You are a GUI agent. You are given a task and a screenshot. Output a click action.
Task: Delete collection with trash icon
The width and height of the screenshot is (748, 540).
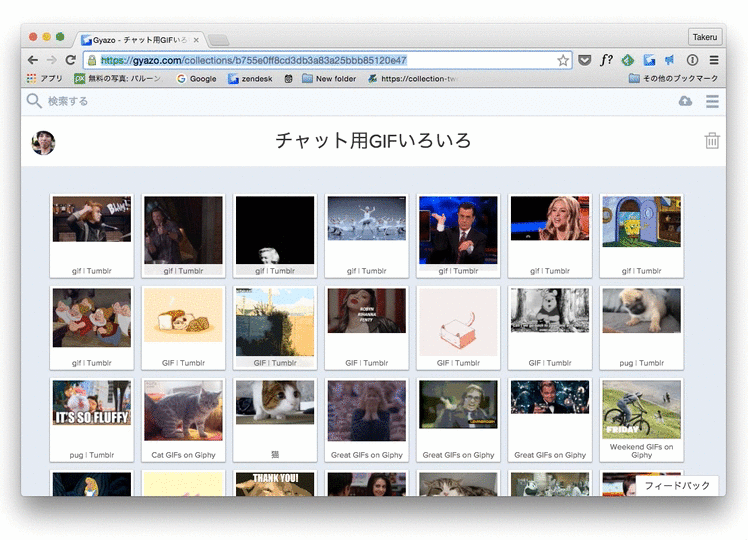(x=712, y=141)
